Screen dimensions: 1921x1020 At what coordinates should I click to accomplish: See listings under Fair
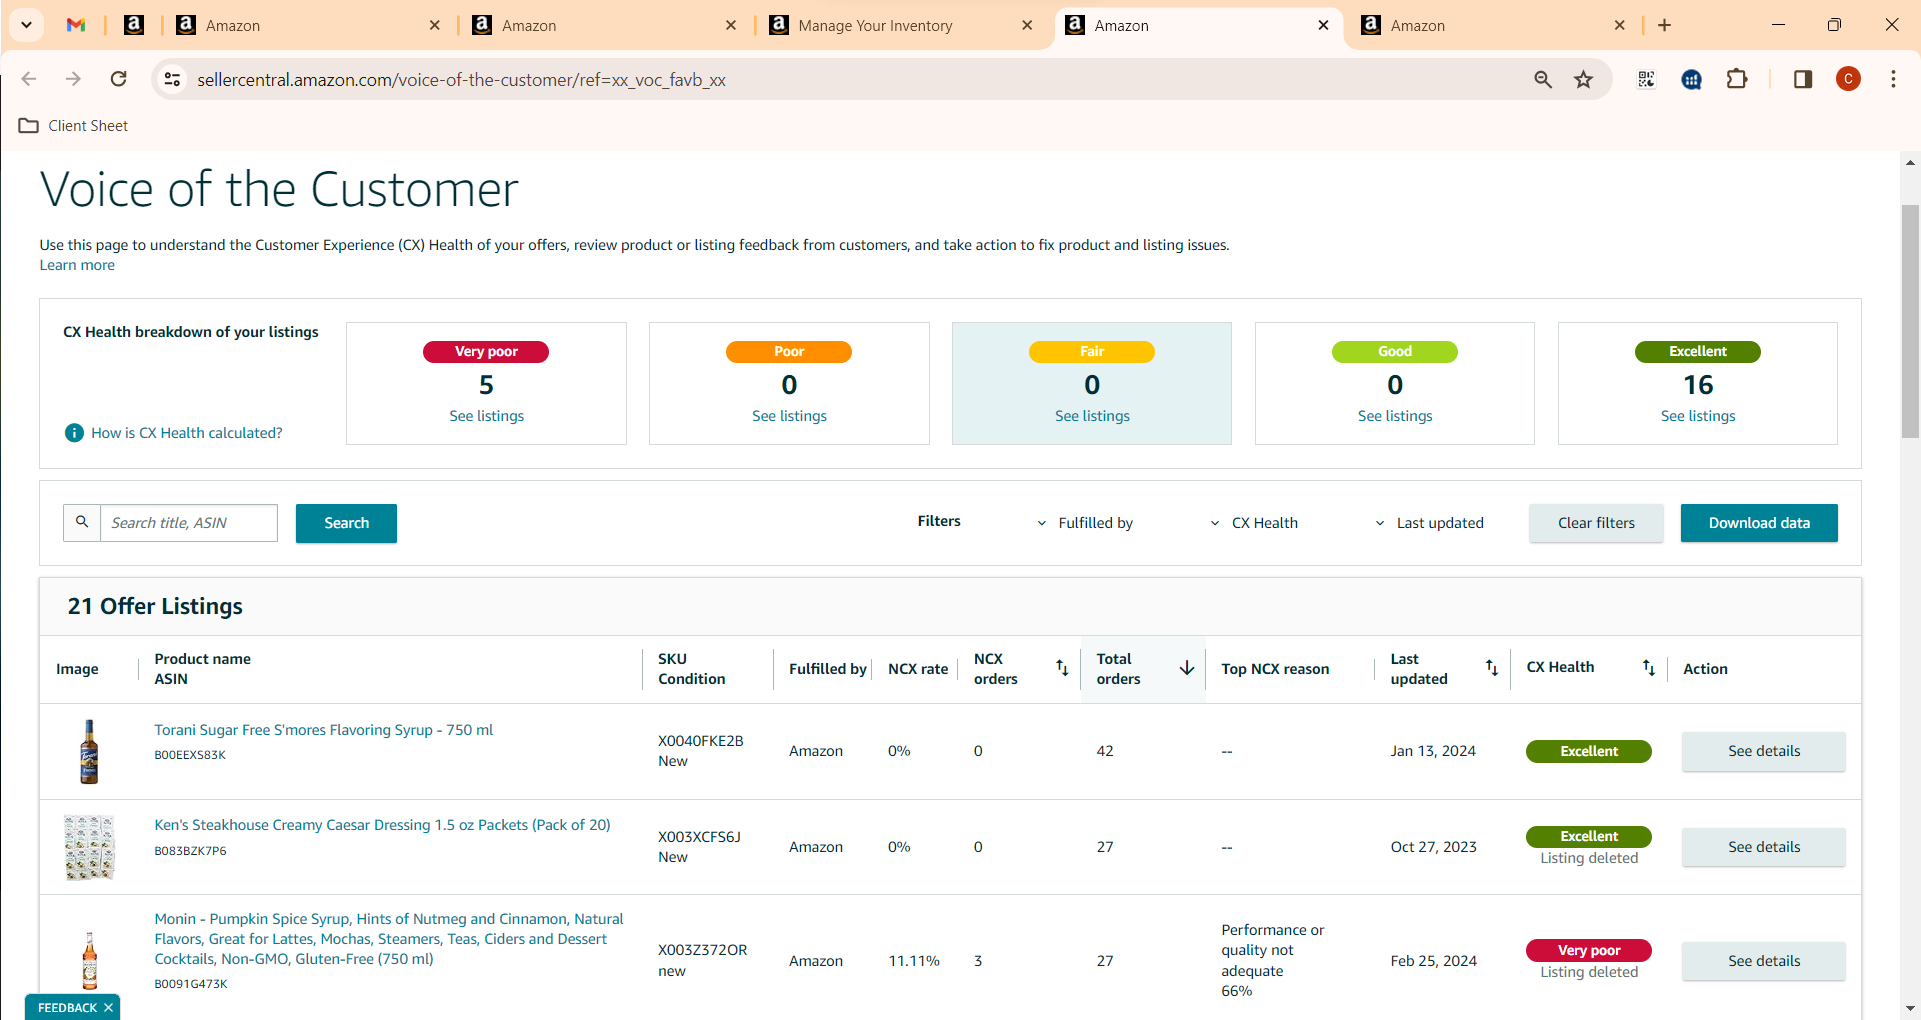[1092, 416]
